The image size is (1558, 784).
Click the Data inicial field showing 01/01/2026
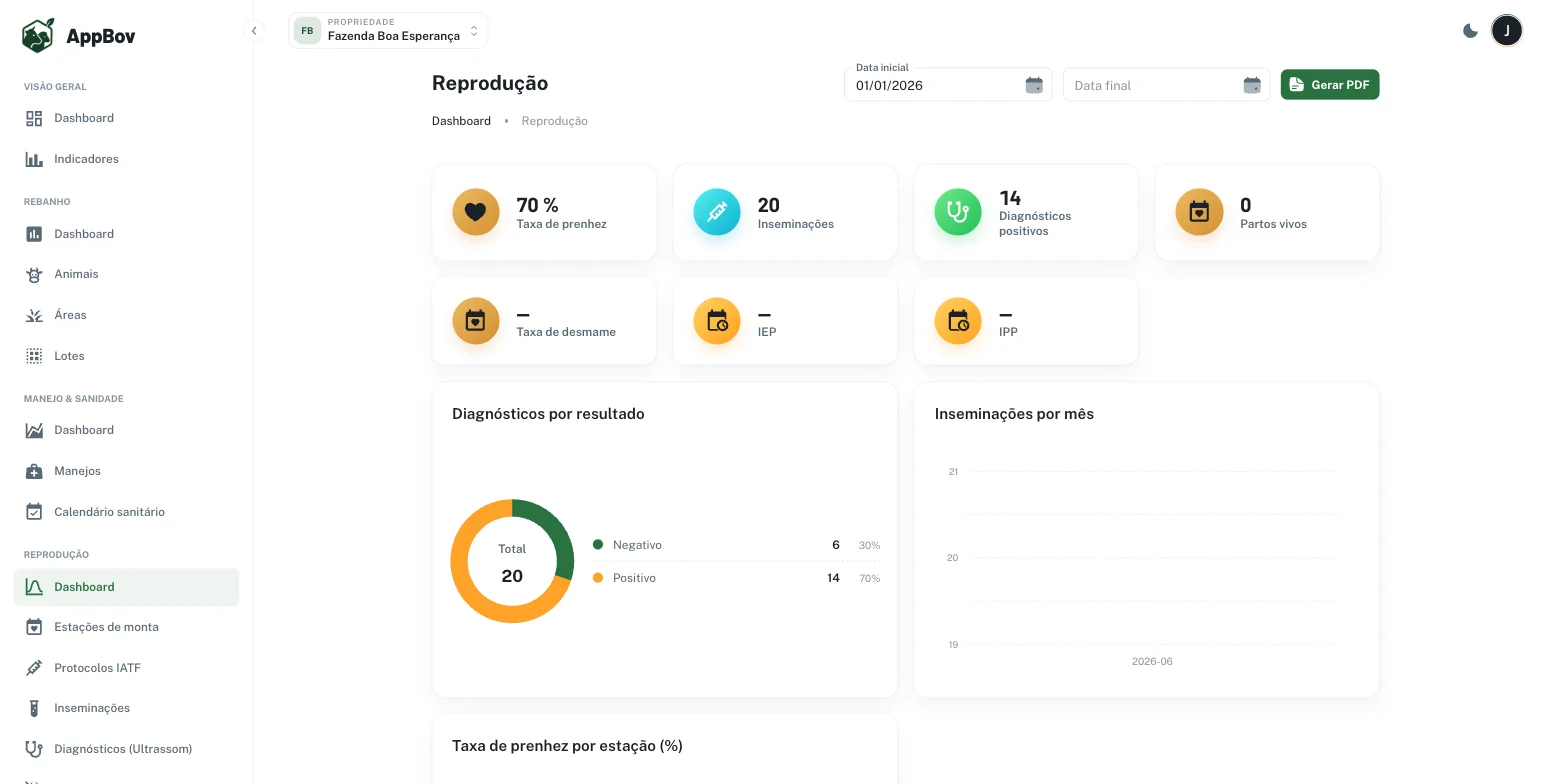click(948, 85)
